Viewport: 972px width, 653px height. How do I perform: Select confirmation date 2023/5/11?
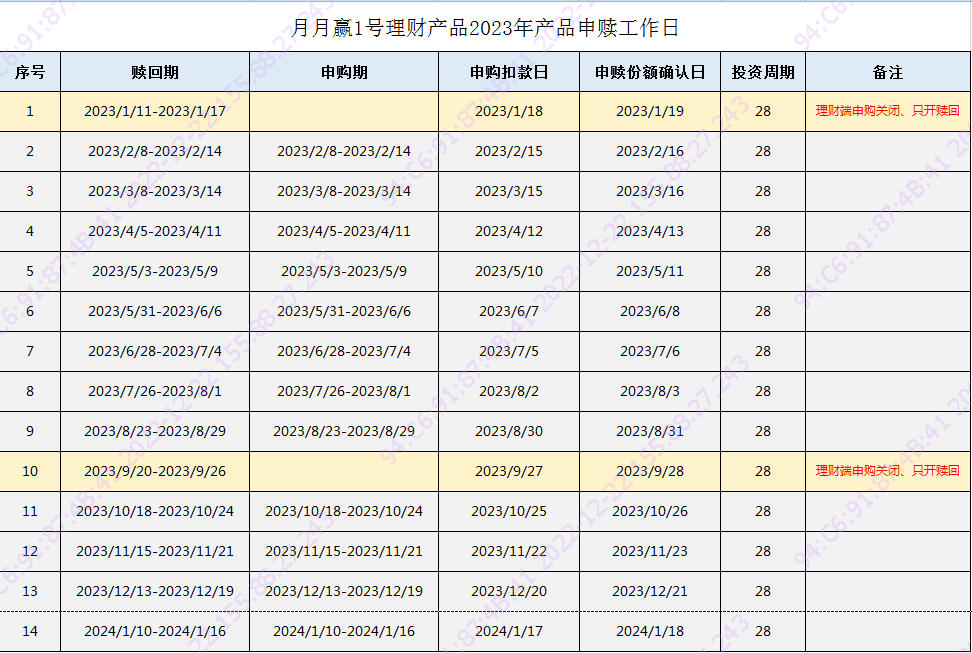coord(650,272)
